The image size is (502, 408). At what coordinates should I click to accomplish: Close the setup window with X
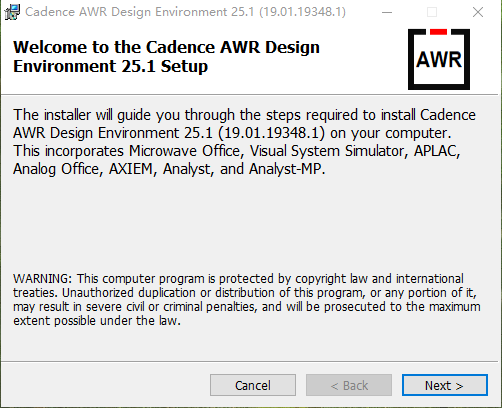pos(478,12)
